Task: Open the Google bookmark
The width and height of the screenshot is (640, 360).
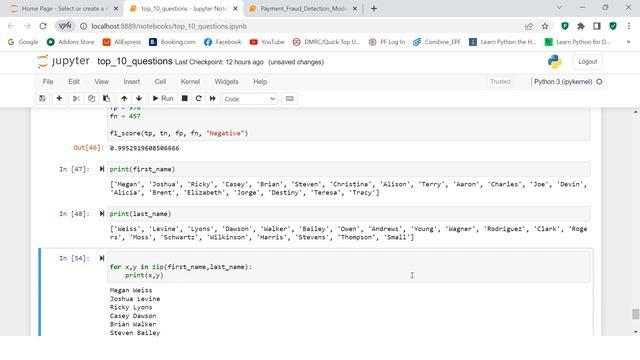Action: point(23,42)
